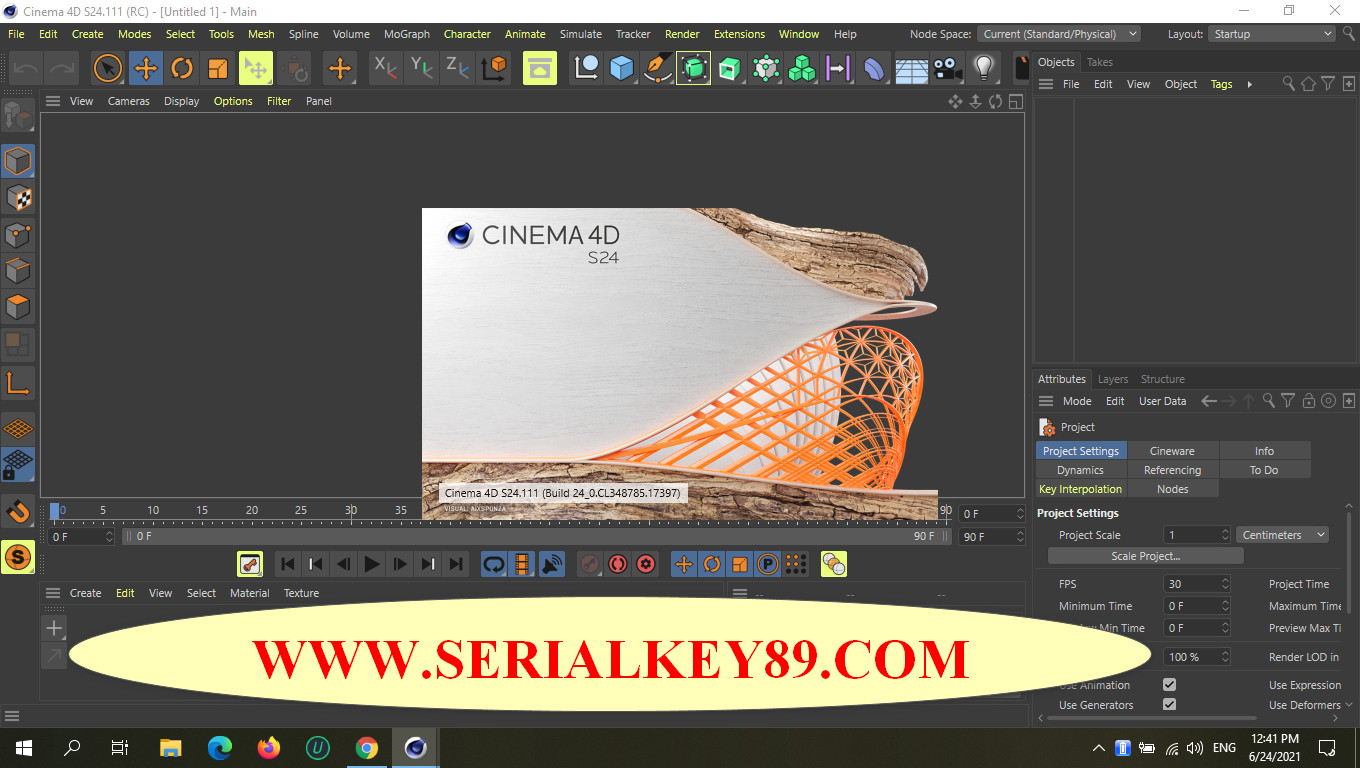Image resolution: width=1360 pixels, height=768 pixels.
Task: Open the MoGraph Cloner icon
Action: point(802,68)
